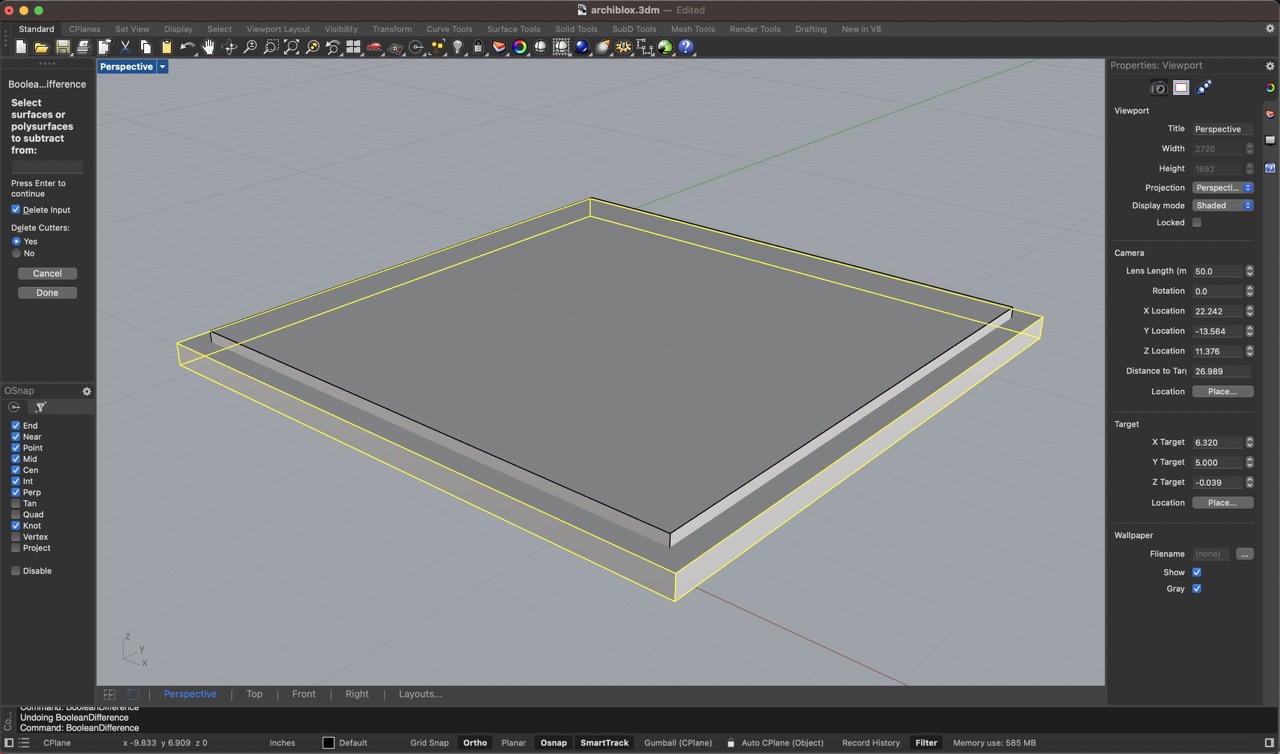Enable the Quad object snap

16,514
